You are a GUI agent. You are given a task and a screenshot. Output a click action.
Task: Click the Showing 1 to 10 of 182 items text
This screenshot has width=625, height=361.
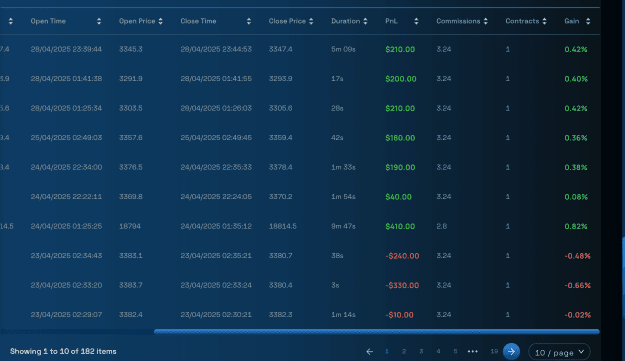pyautogui.click(x=63, y=351)
